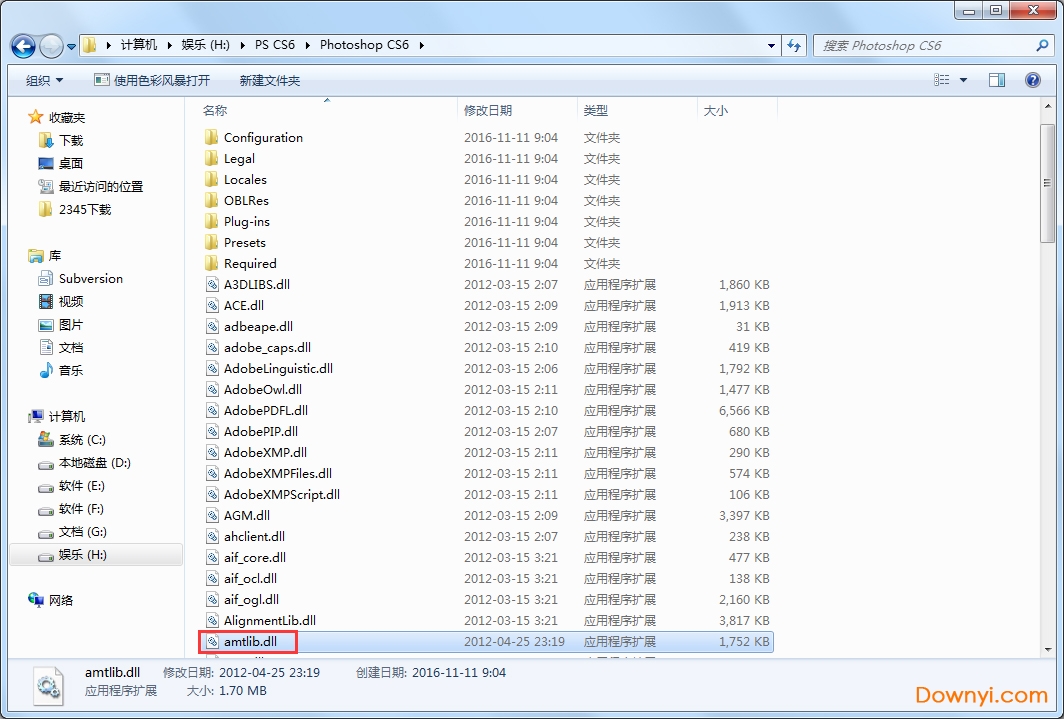Sort by 大小 column header
The height and width of the screenshot is (719, 1064).
(716, 111)
